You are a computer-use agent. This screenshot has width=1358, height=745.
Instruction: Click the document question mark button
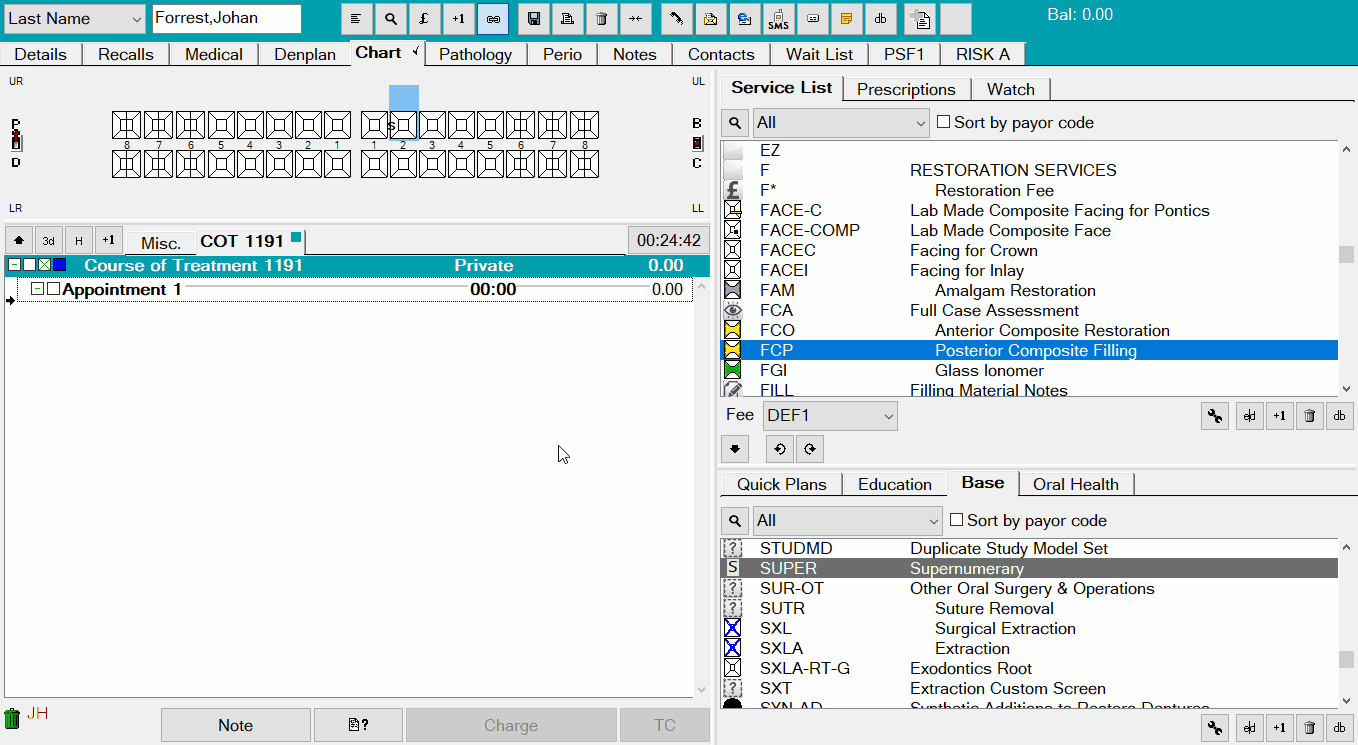tap(358, 726)
